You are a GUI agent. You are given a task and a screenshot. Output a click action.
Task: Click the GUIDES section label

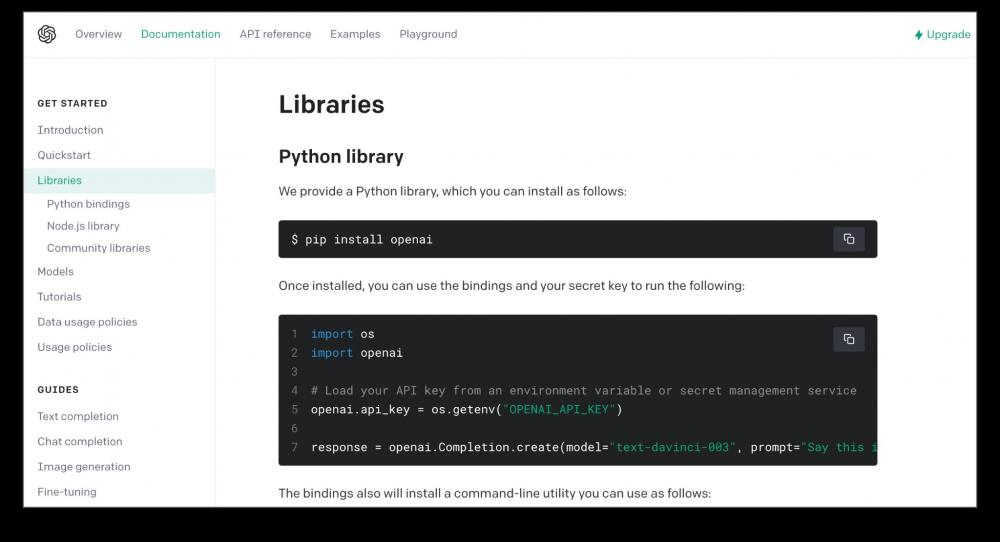pyautogui.click(x=58, y=390)
